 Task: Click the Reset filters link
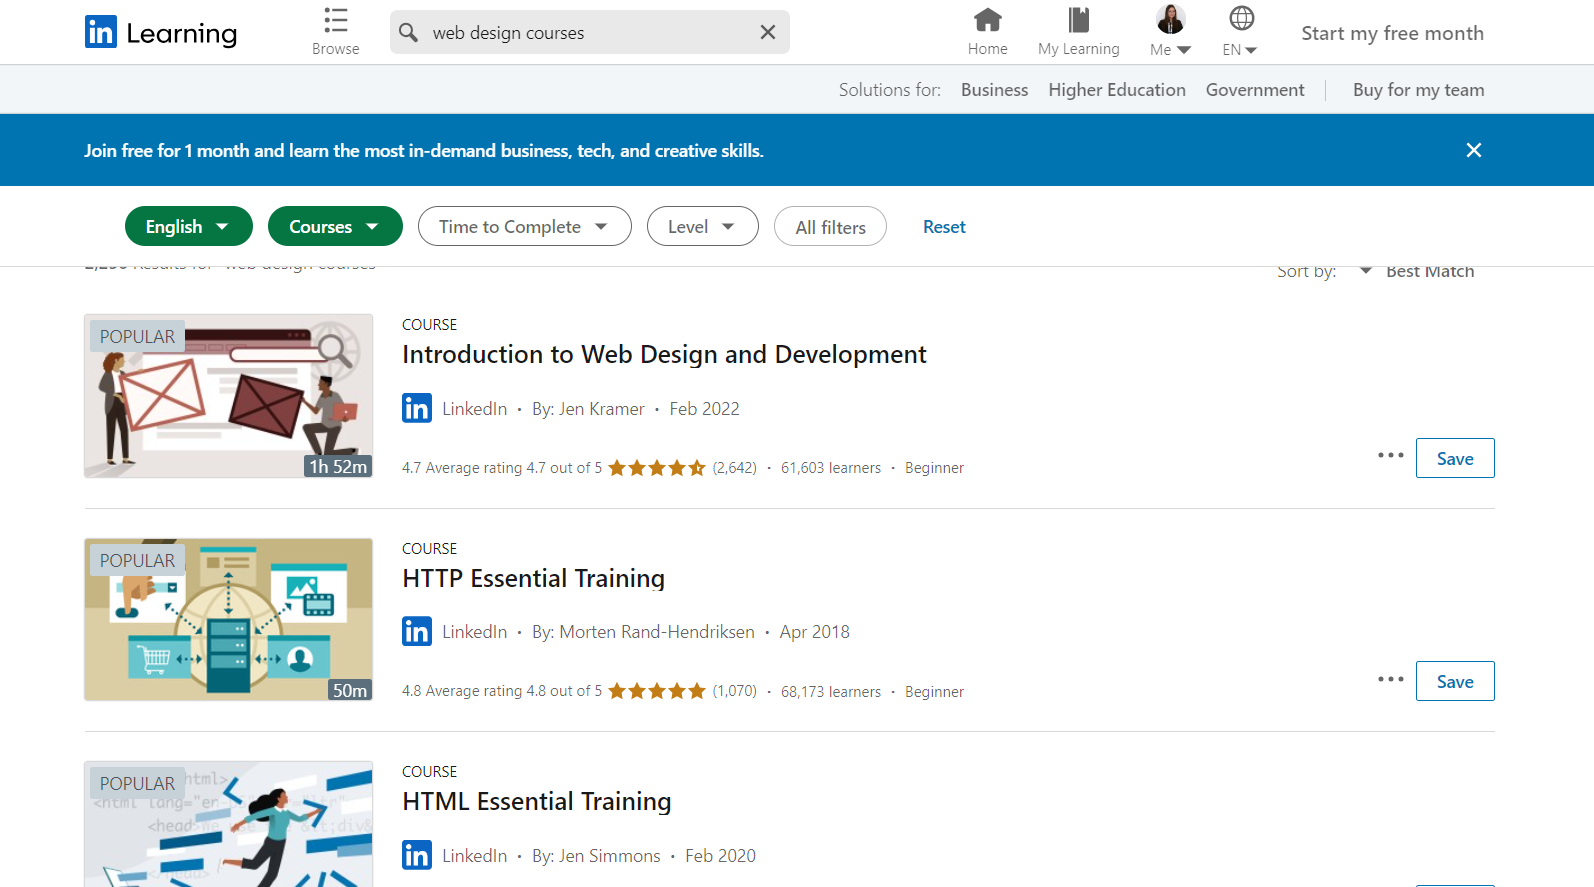point(943,227)
